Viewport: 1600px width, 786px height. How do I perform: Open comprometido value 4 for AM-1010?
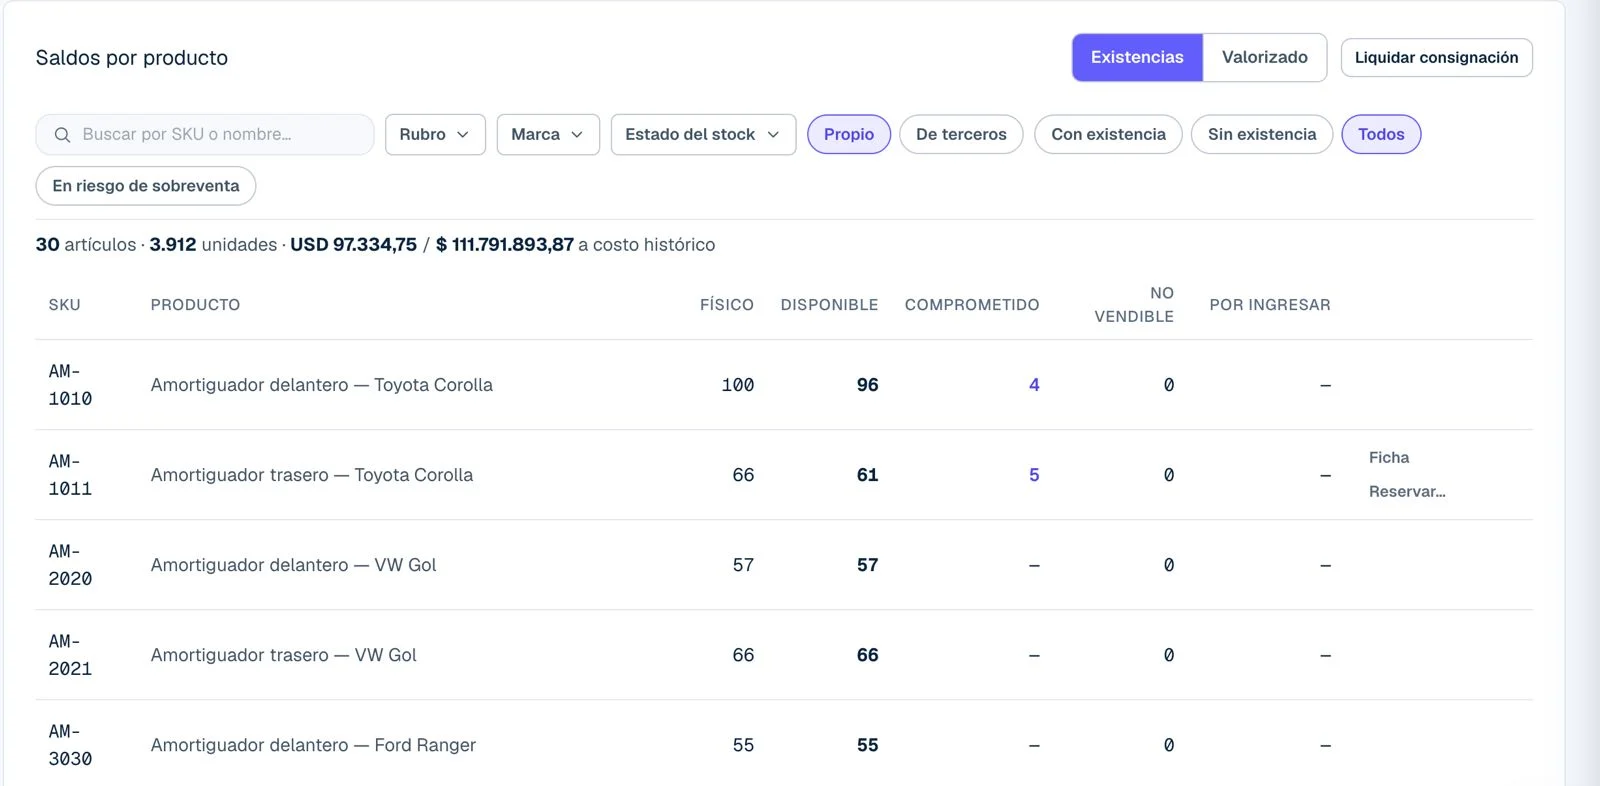coord(1034,385)
